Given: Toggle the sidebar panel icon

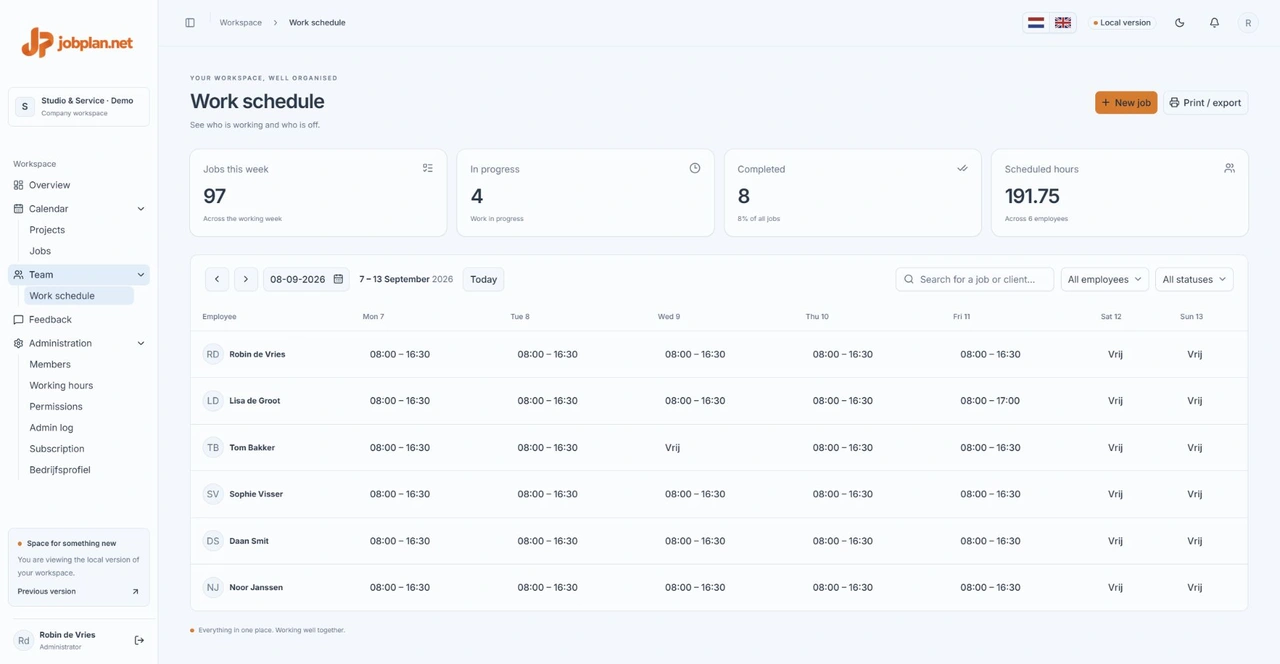Looking at the screenshot, I should pyautogui.click(x=190, y=22).
